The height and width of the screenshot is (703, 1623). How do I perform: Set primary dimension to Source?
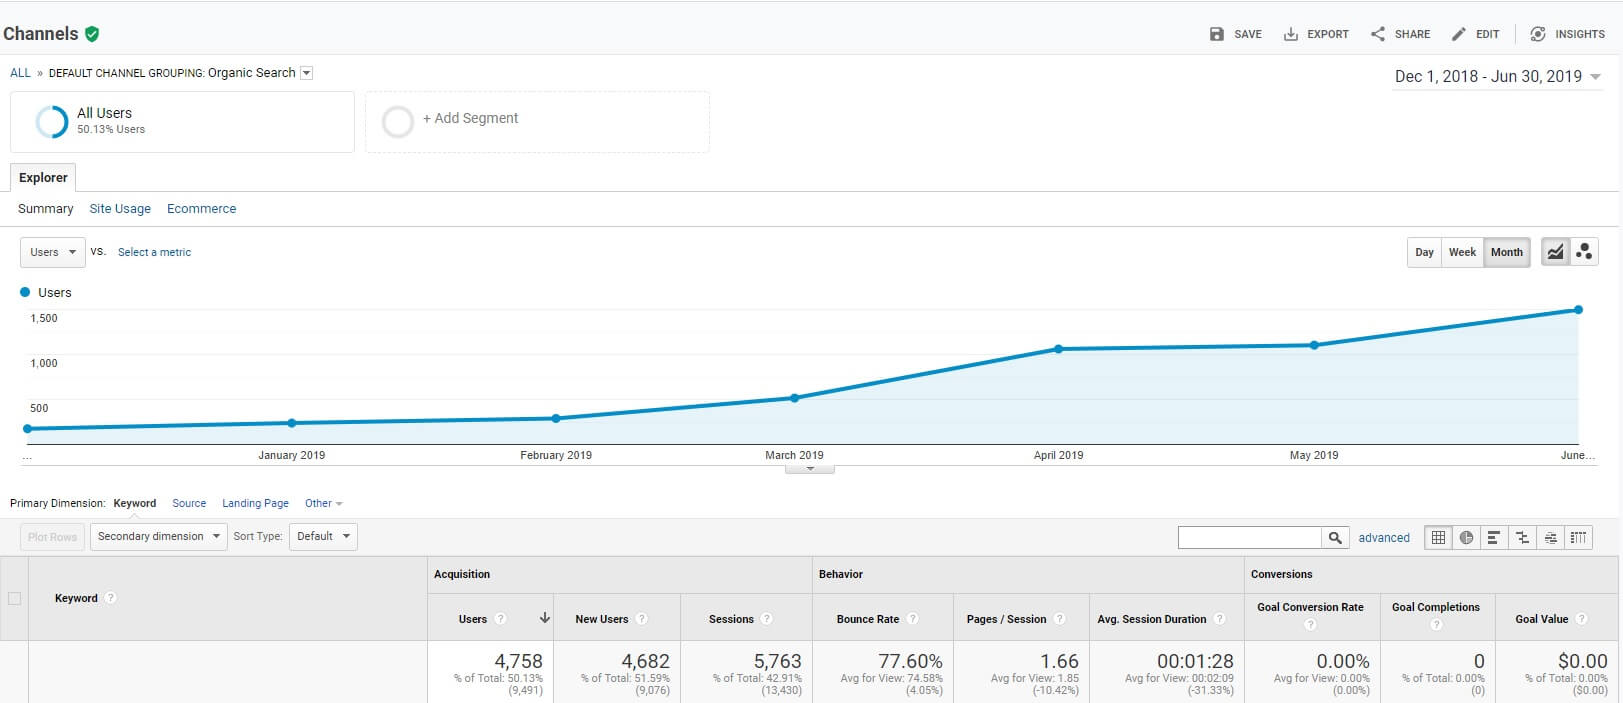point(189,503)
